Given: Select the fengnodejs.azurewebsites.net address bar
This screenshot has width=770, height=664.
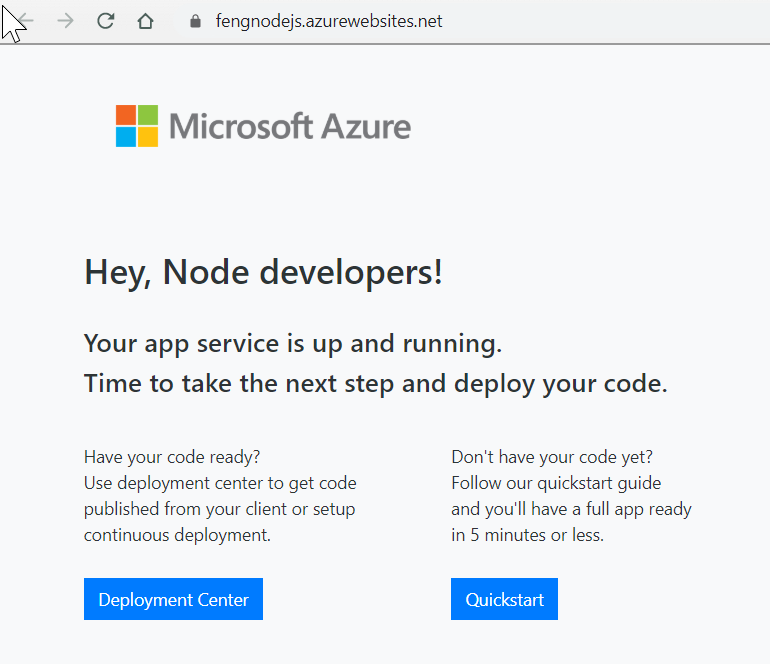Looking at the screenshot, I should (x=329, y=21).
